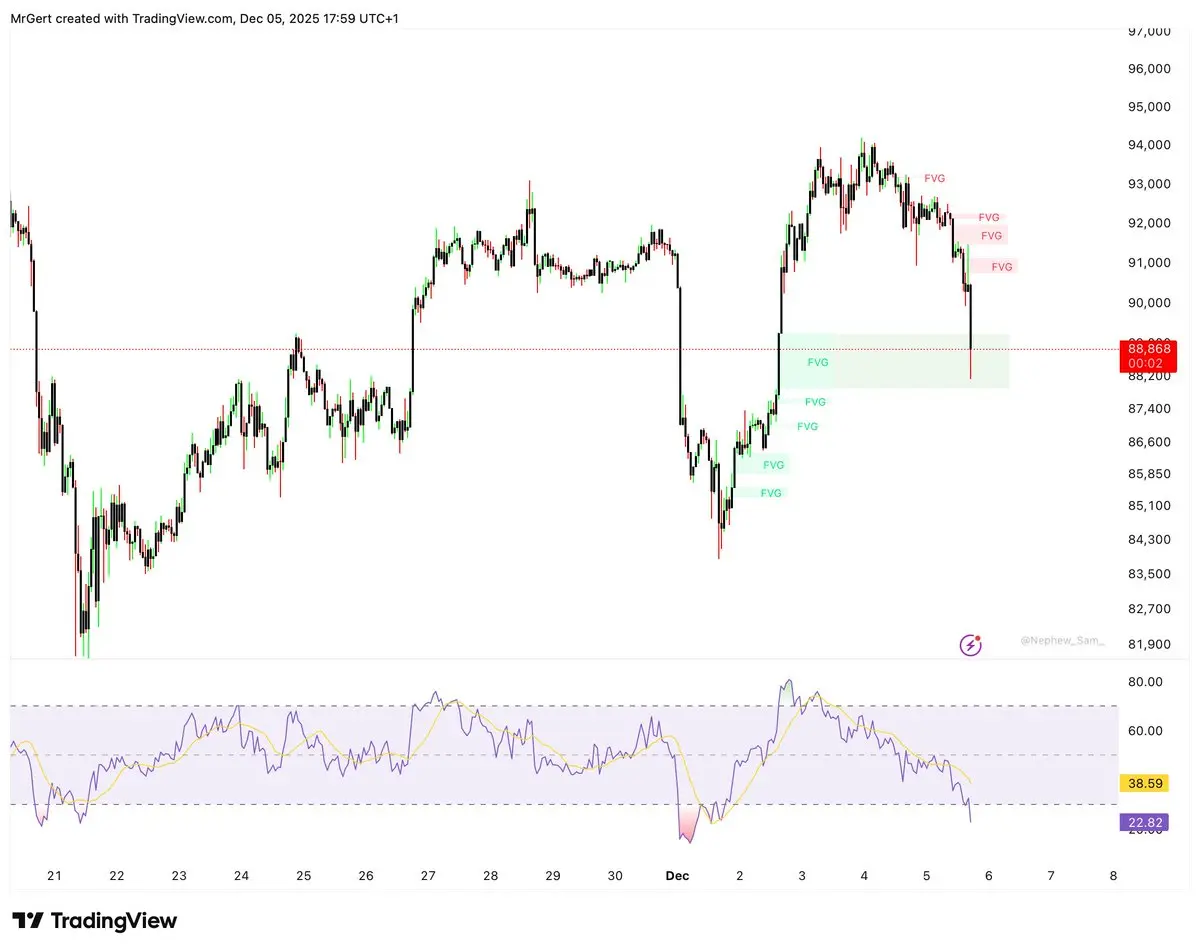
Task: Click date 29 on the time axis
Action: click(553, 875)
